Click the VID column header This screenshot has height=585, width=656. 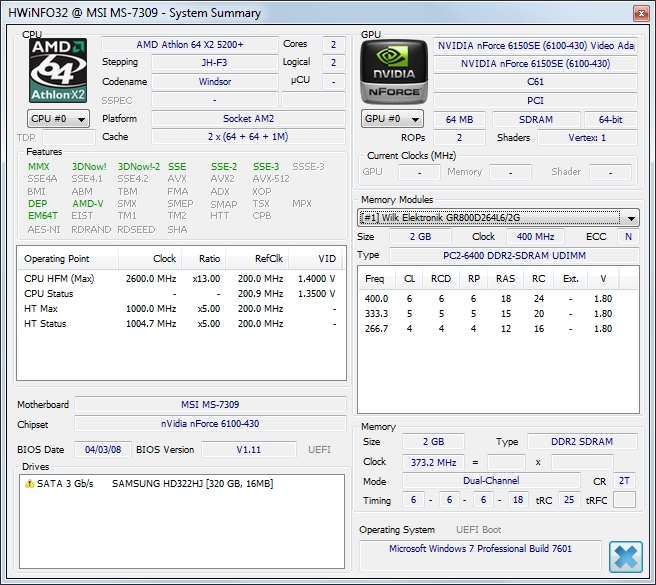[x=315, y=259]
